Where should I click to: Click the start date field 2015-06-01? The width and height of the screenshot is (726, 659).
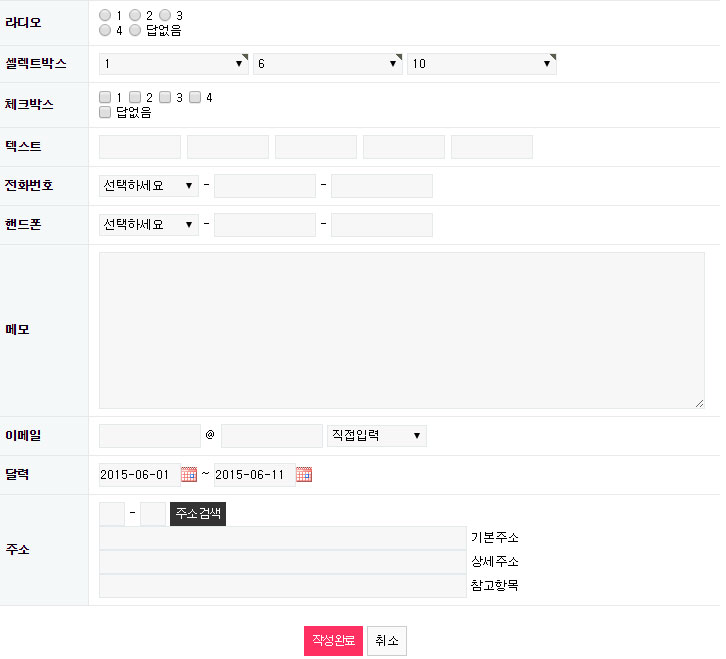point(139,475)
